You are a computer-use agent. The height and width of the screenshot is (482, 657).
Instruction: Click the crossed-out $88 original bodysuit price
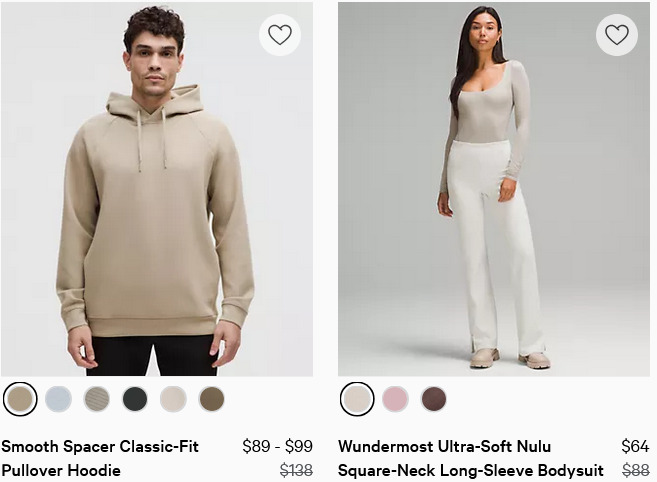point(636,470)
